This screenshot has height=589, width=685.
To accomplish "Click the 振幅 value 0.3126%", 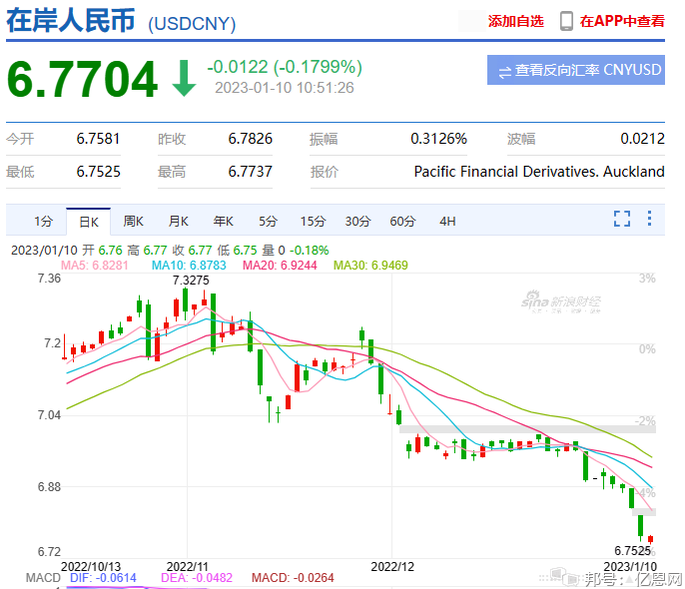I will point(439,139).
